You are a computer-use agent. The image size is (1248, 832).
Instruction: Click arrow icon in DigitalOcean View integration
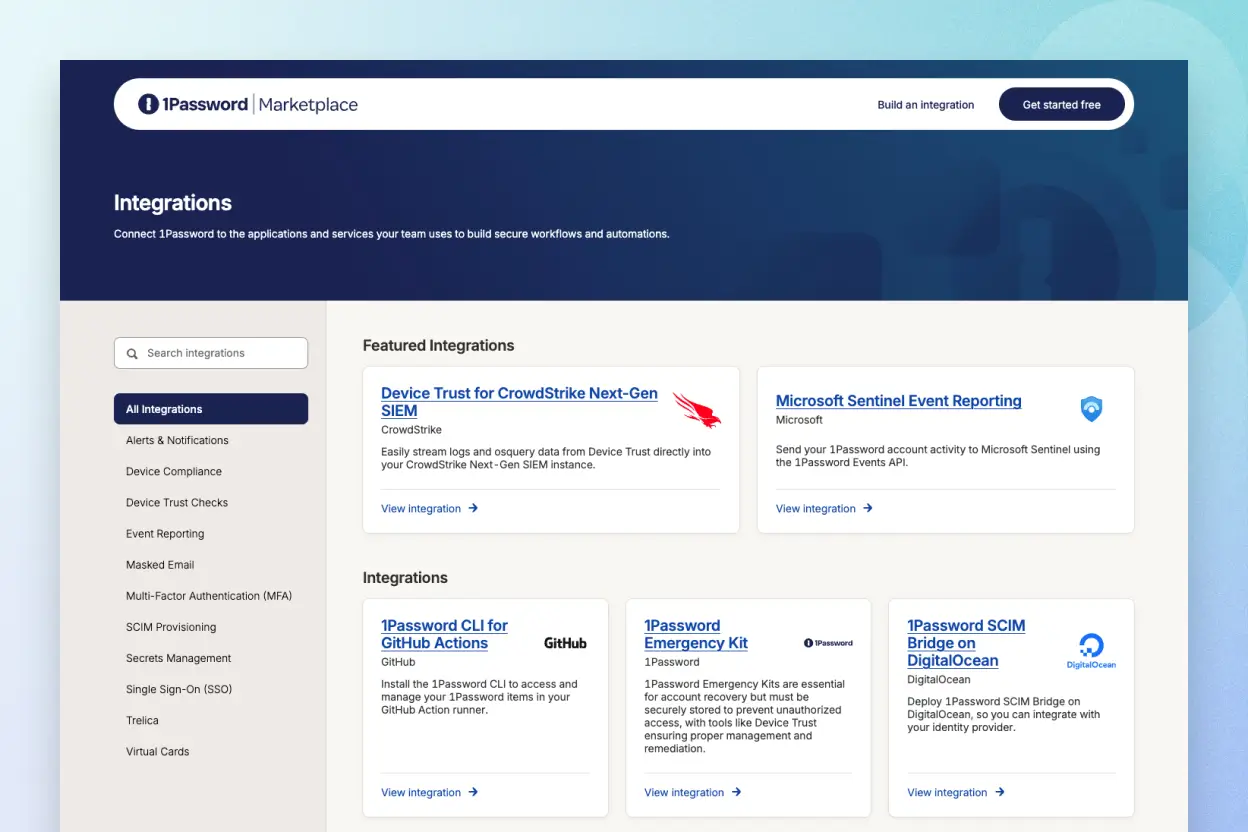999,792
